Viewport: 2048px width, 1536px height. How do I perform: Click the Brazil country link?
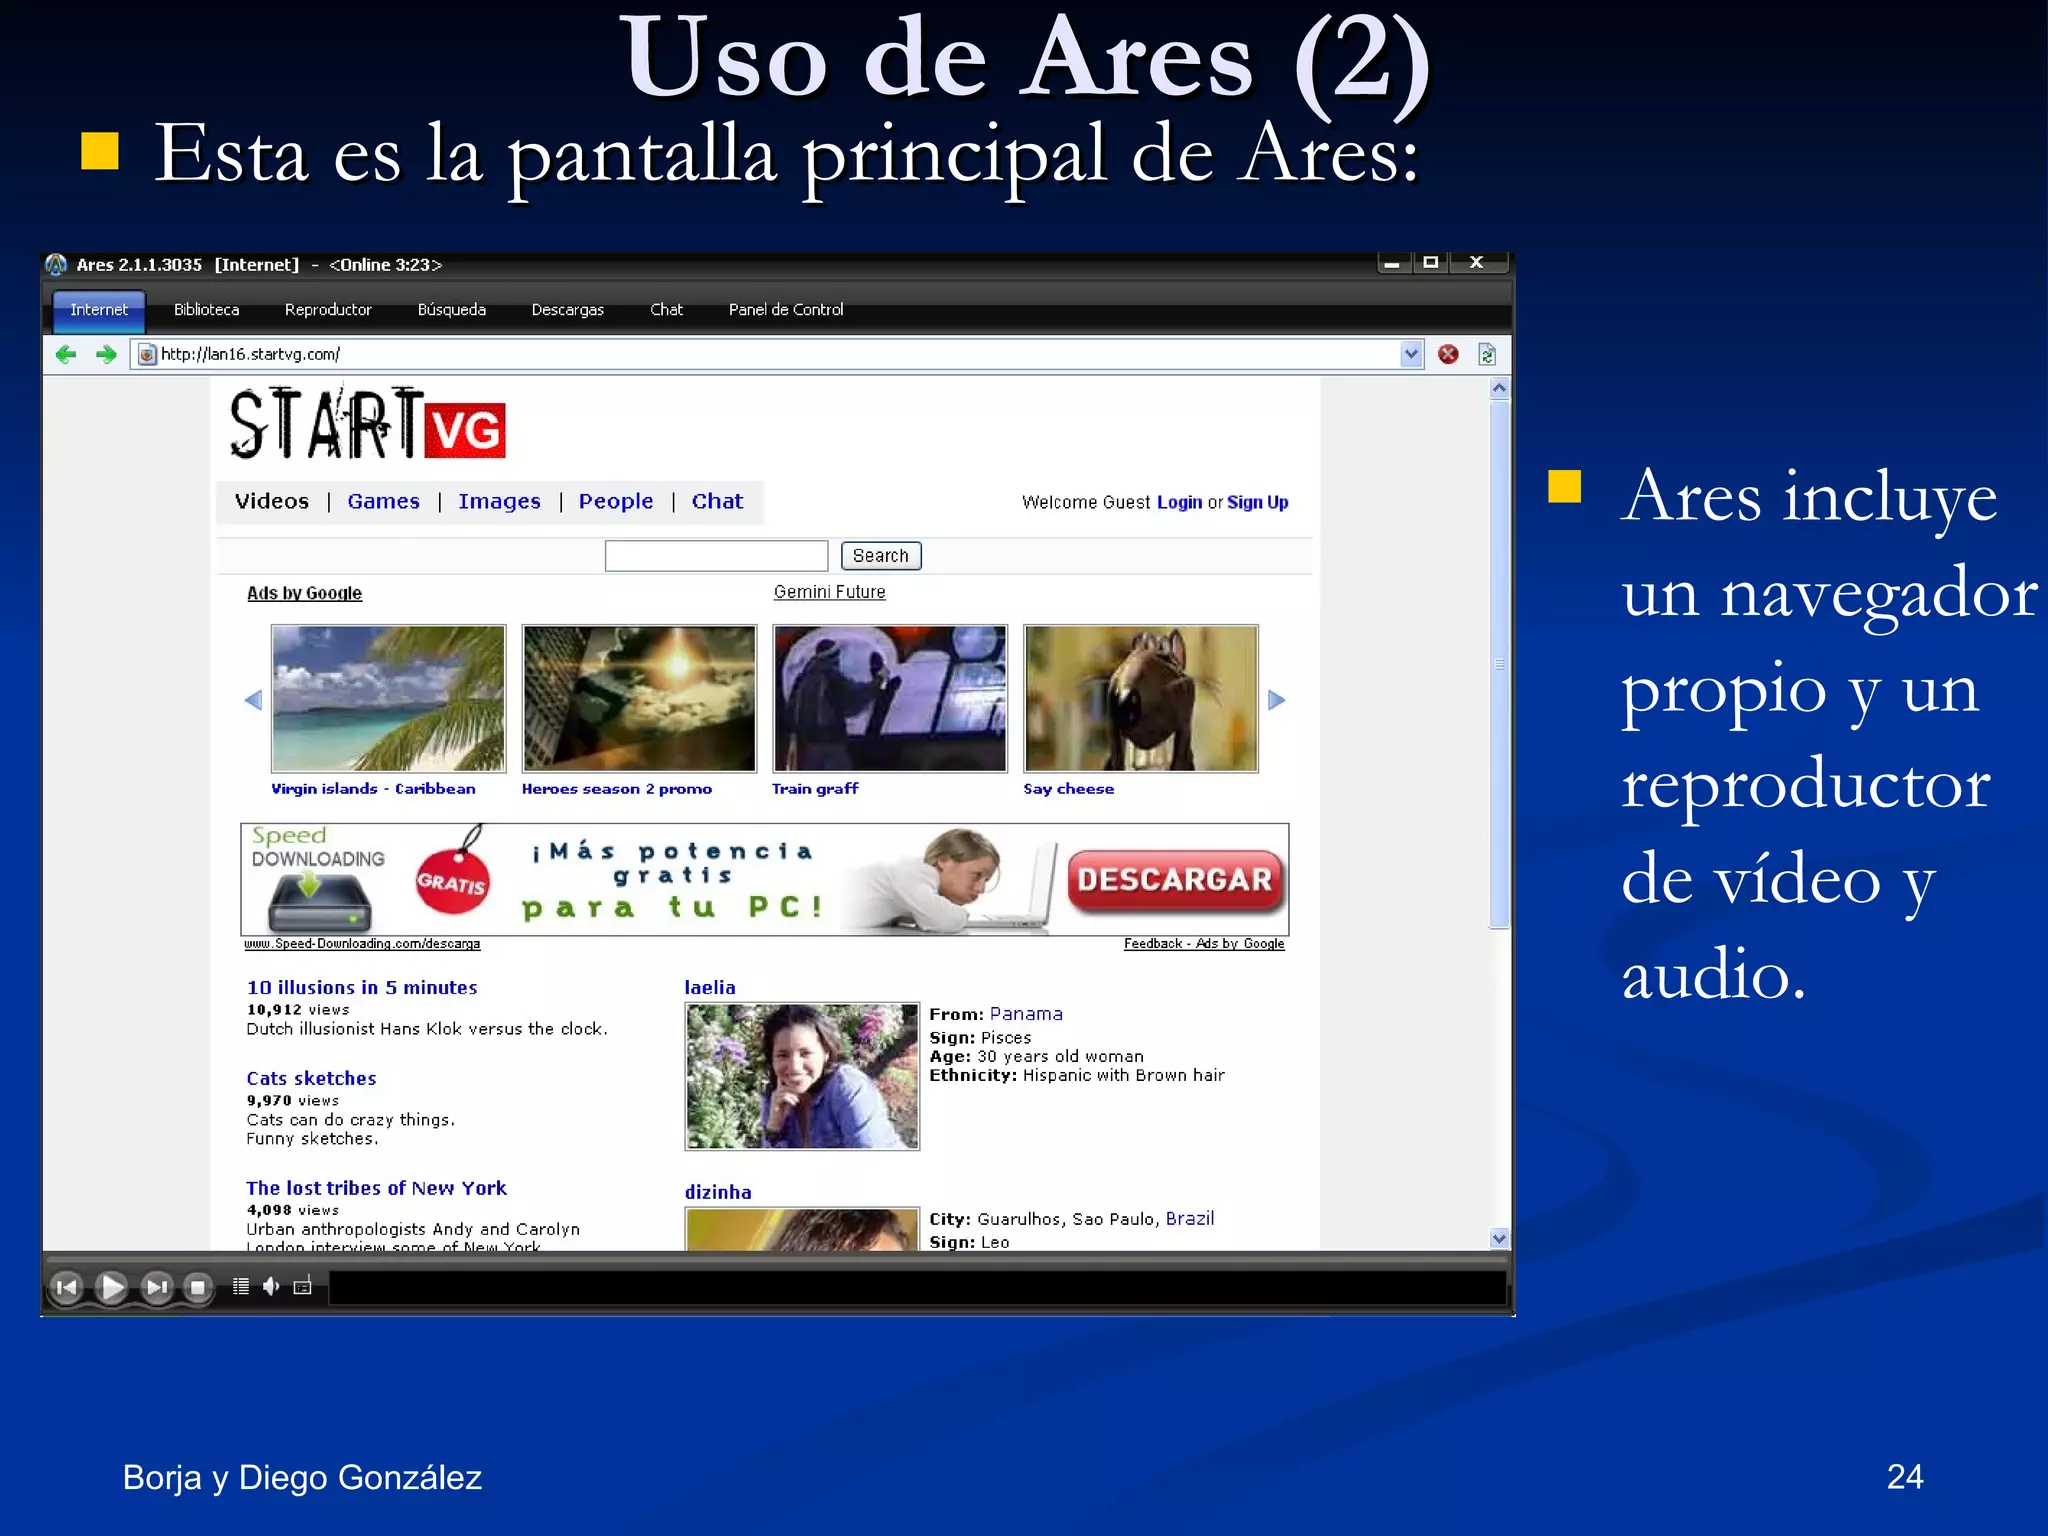(1190, 1219)
